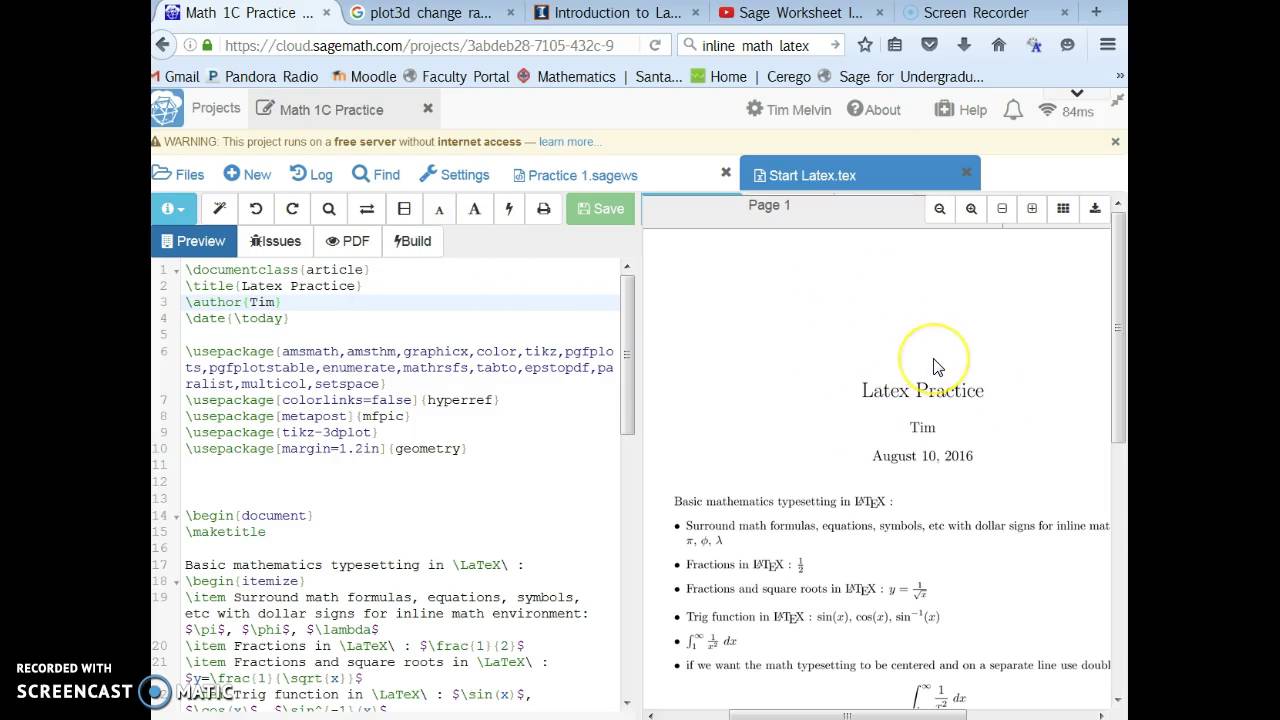Image resolution: width=1280 pixels, height=720 pixels.
Task: Open the Pocket icon in browser toolbar
Action: pyautogui.click(x=929, y=45)
